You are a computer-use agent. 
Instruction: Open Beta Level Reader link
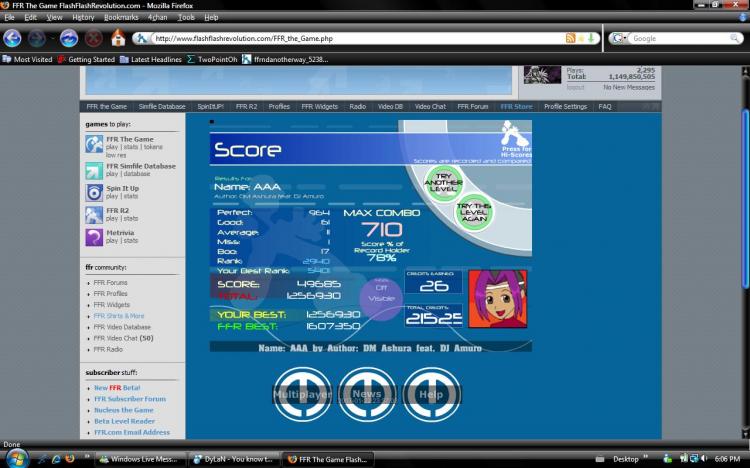[124, 421]
